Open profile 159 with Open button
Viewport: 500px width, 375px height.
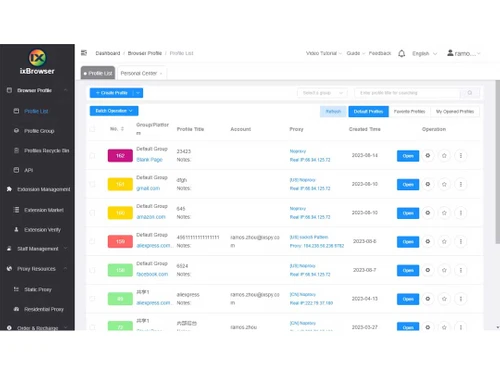click(408, 242)
